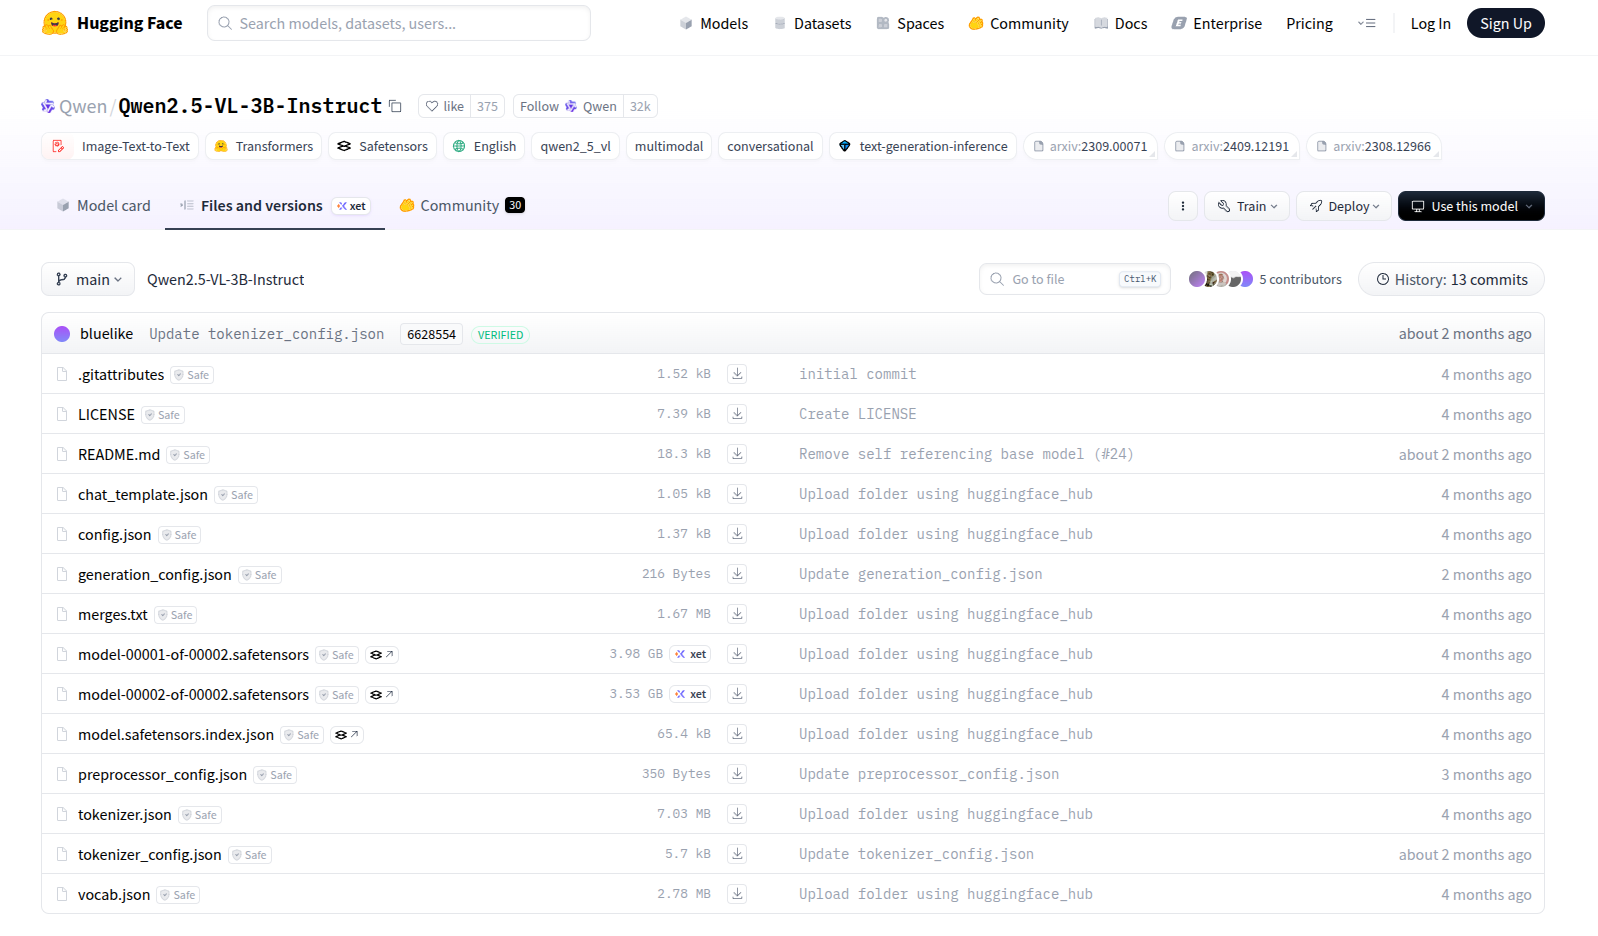Download tokenizer.json via download icon
The width and height of the screenshot is (1598, 936).
click(737, 814)
